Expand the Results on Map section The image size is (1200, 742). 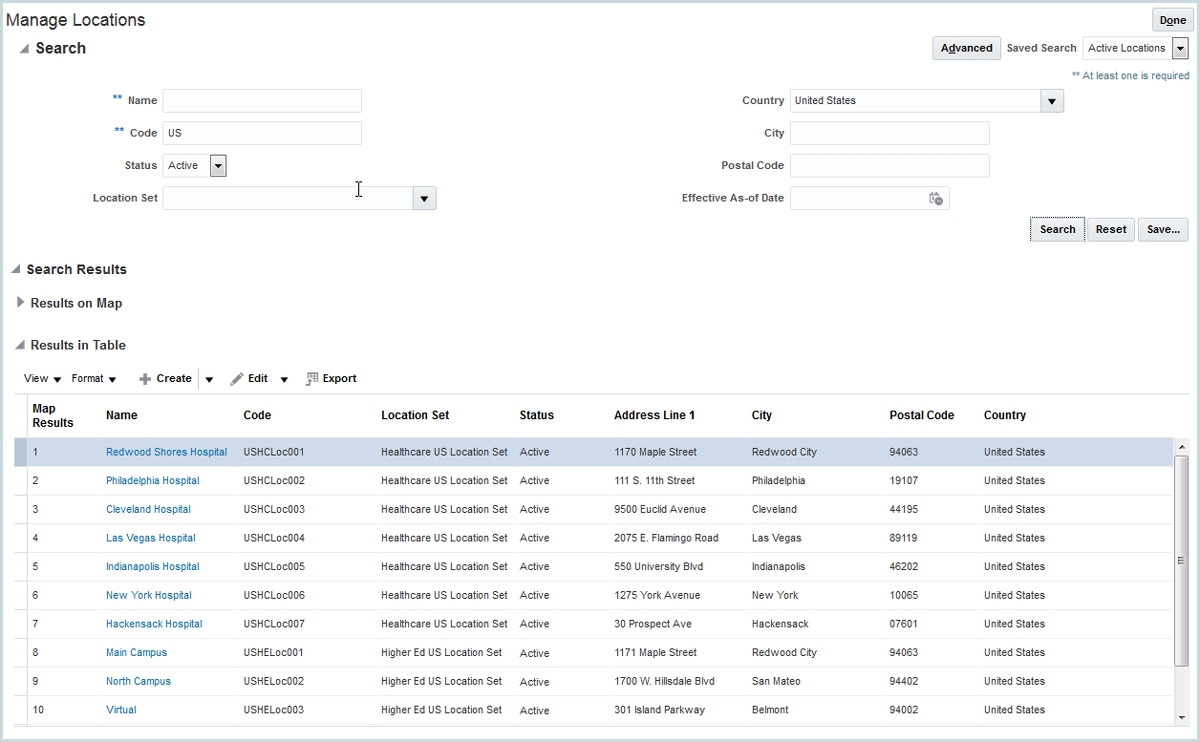(x=20, y=303)
